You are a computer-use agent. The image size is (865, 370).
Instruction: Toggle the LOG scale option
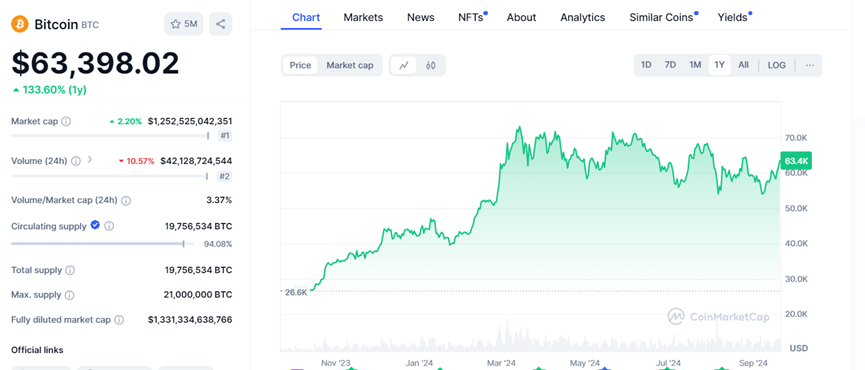776,65
